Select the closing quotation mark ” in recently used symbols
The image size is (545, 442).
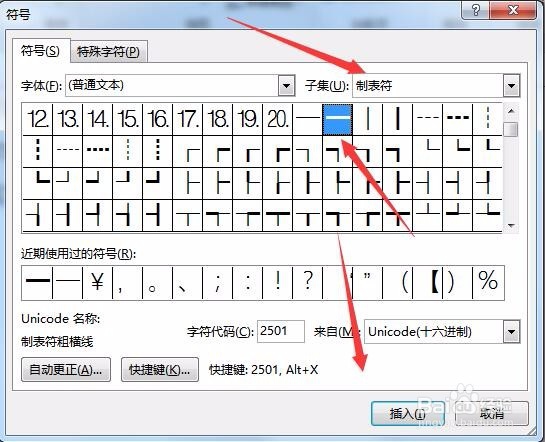click(368, 282)
